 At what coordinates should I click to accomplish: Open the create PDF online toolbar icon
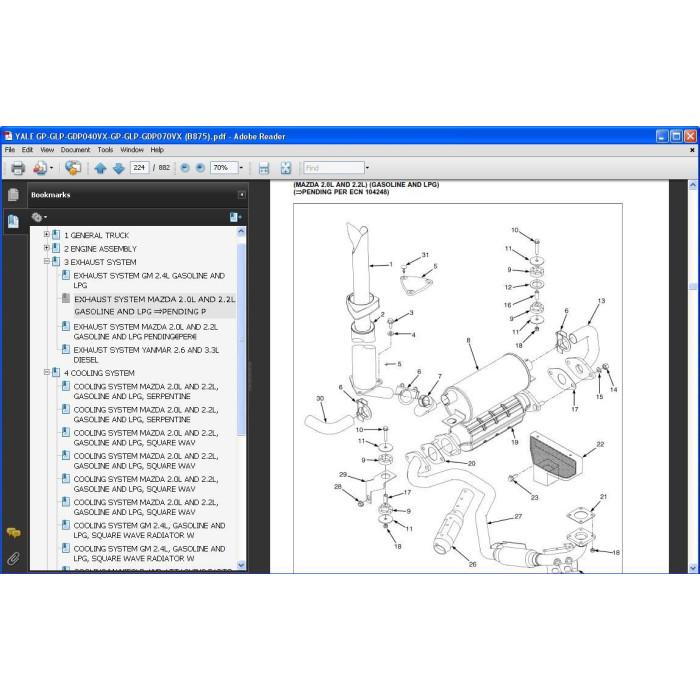(x=40, y=168)
